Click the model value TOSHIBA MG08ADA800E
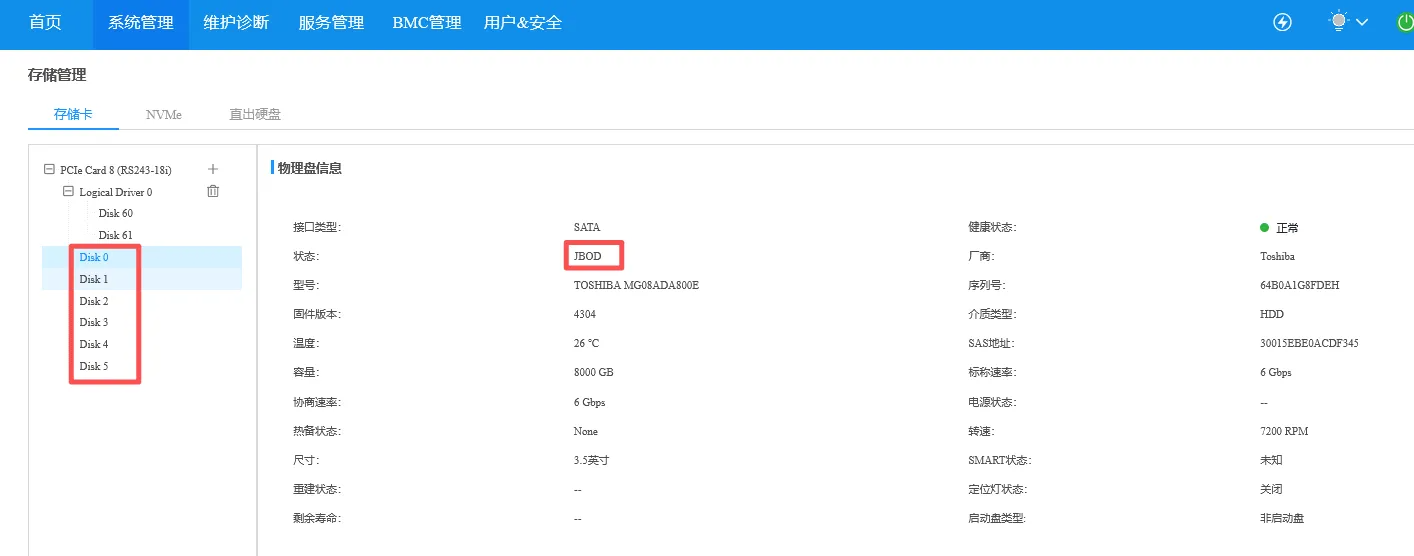Viewport: 1414px width, 556px height. pyautogui.click(x=636, y=285)
